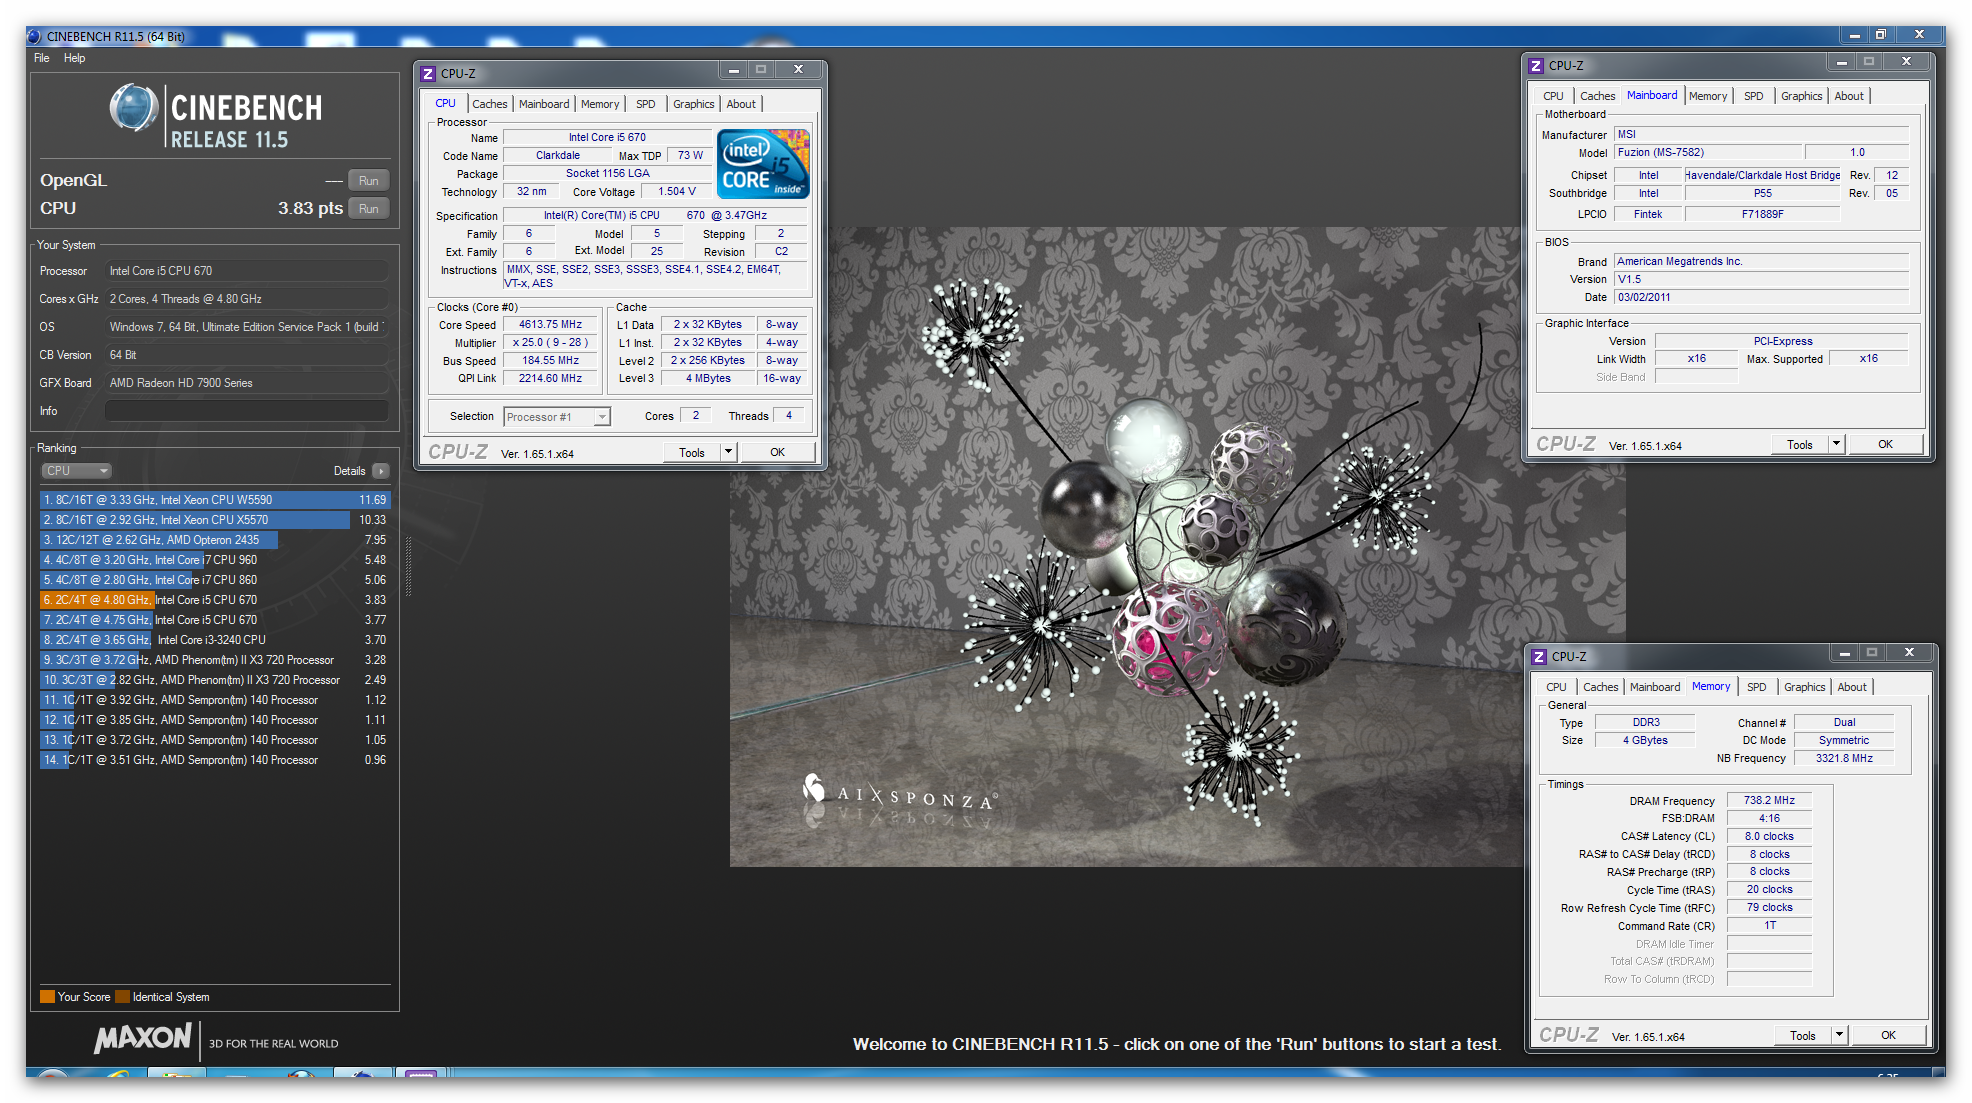Select CPU tab in top-right Mainboard CPU-Z window
1972x1103 pixels.
(x=1553, y=96)
